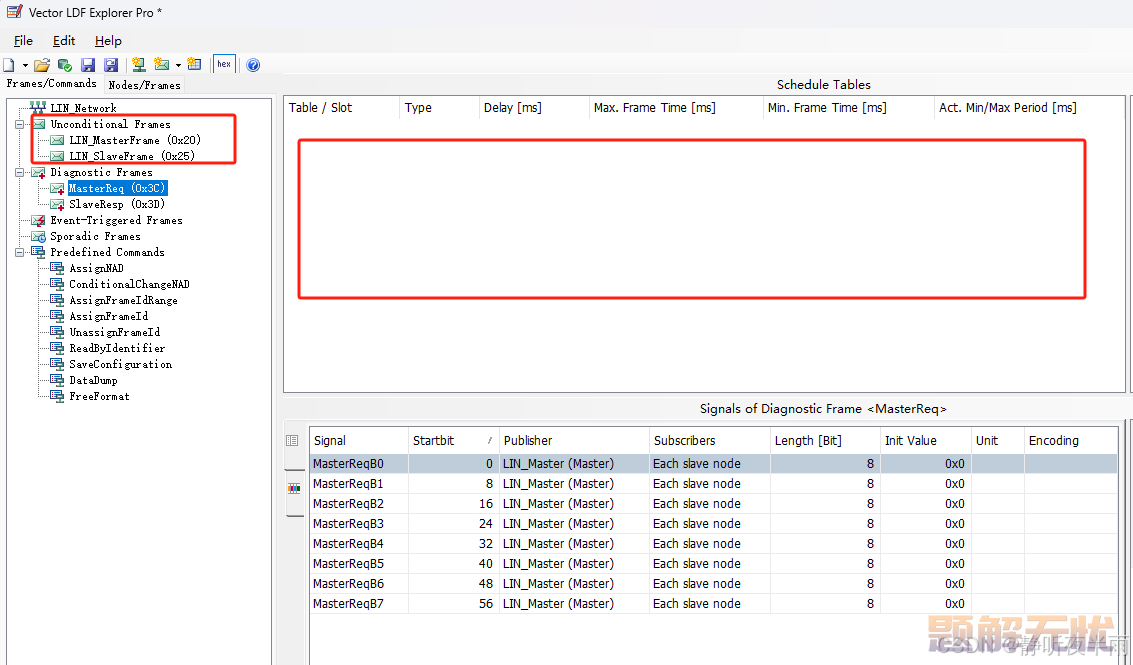The image size is (1133, 665).
Task: Click the Delay [ms] column header
Action: (534, 108)
